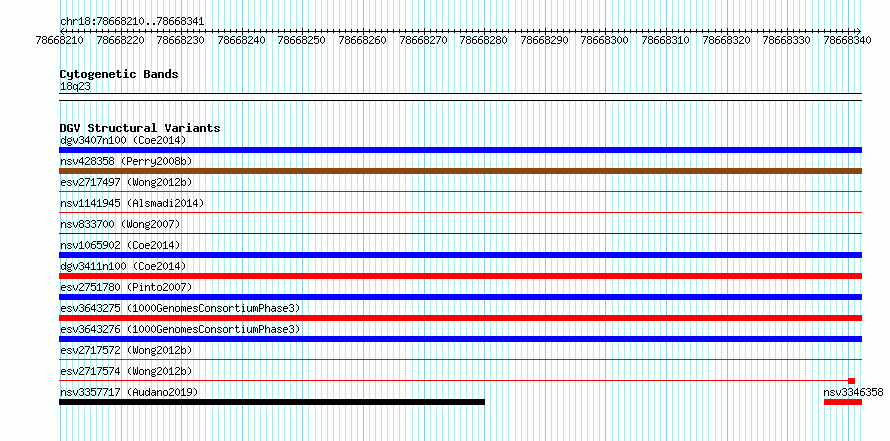Click the nsv3346358 variant label
The image size is (890, 441).
click(853, 392)
